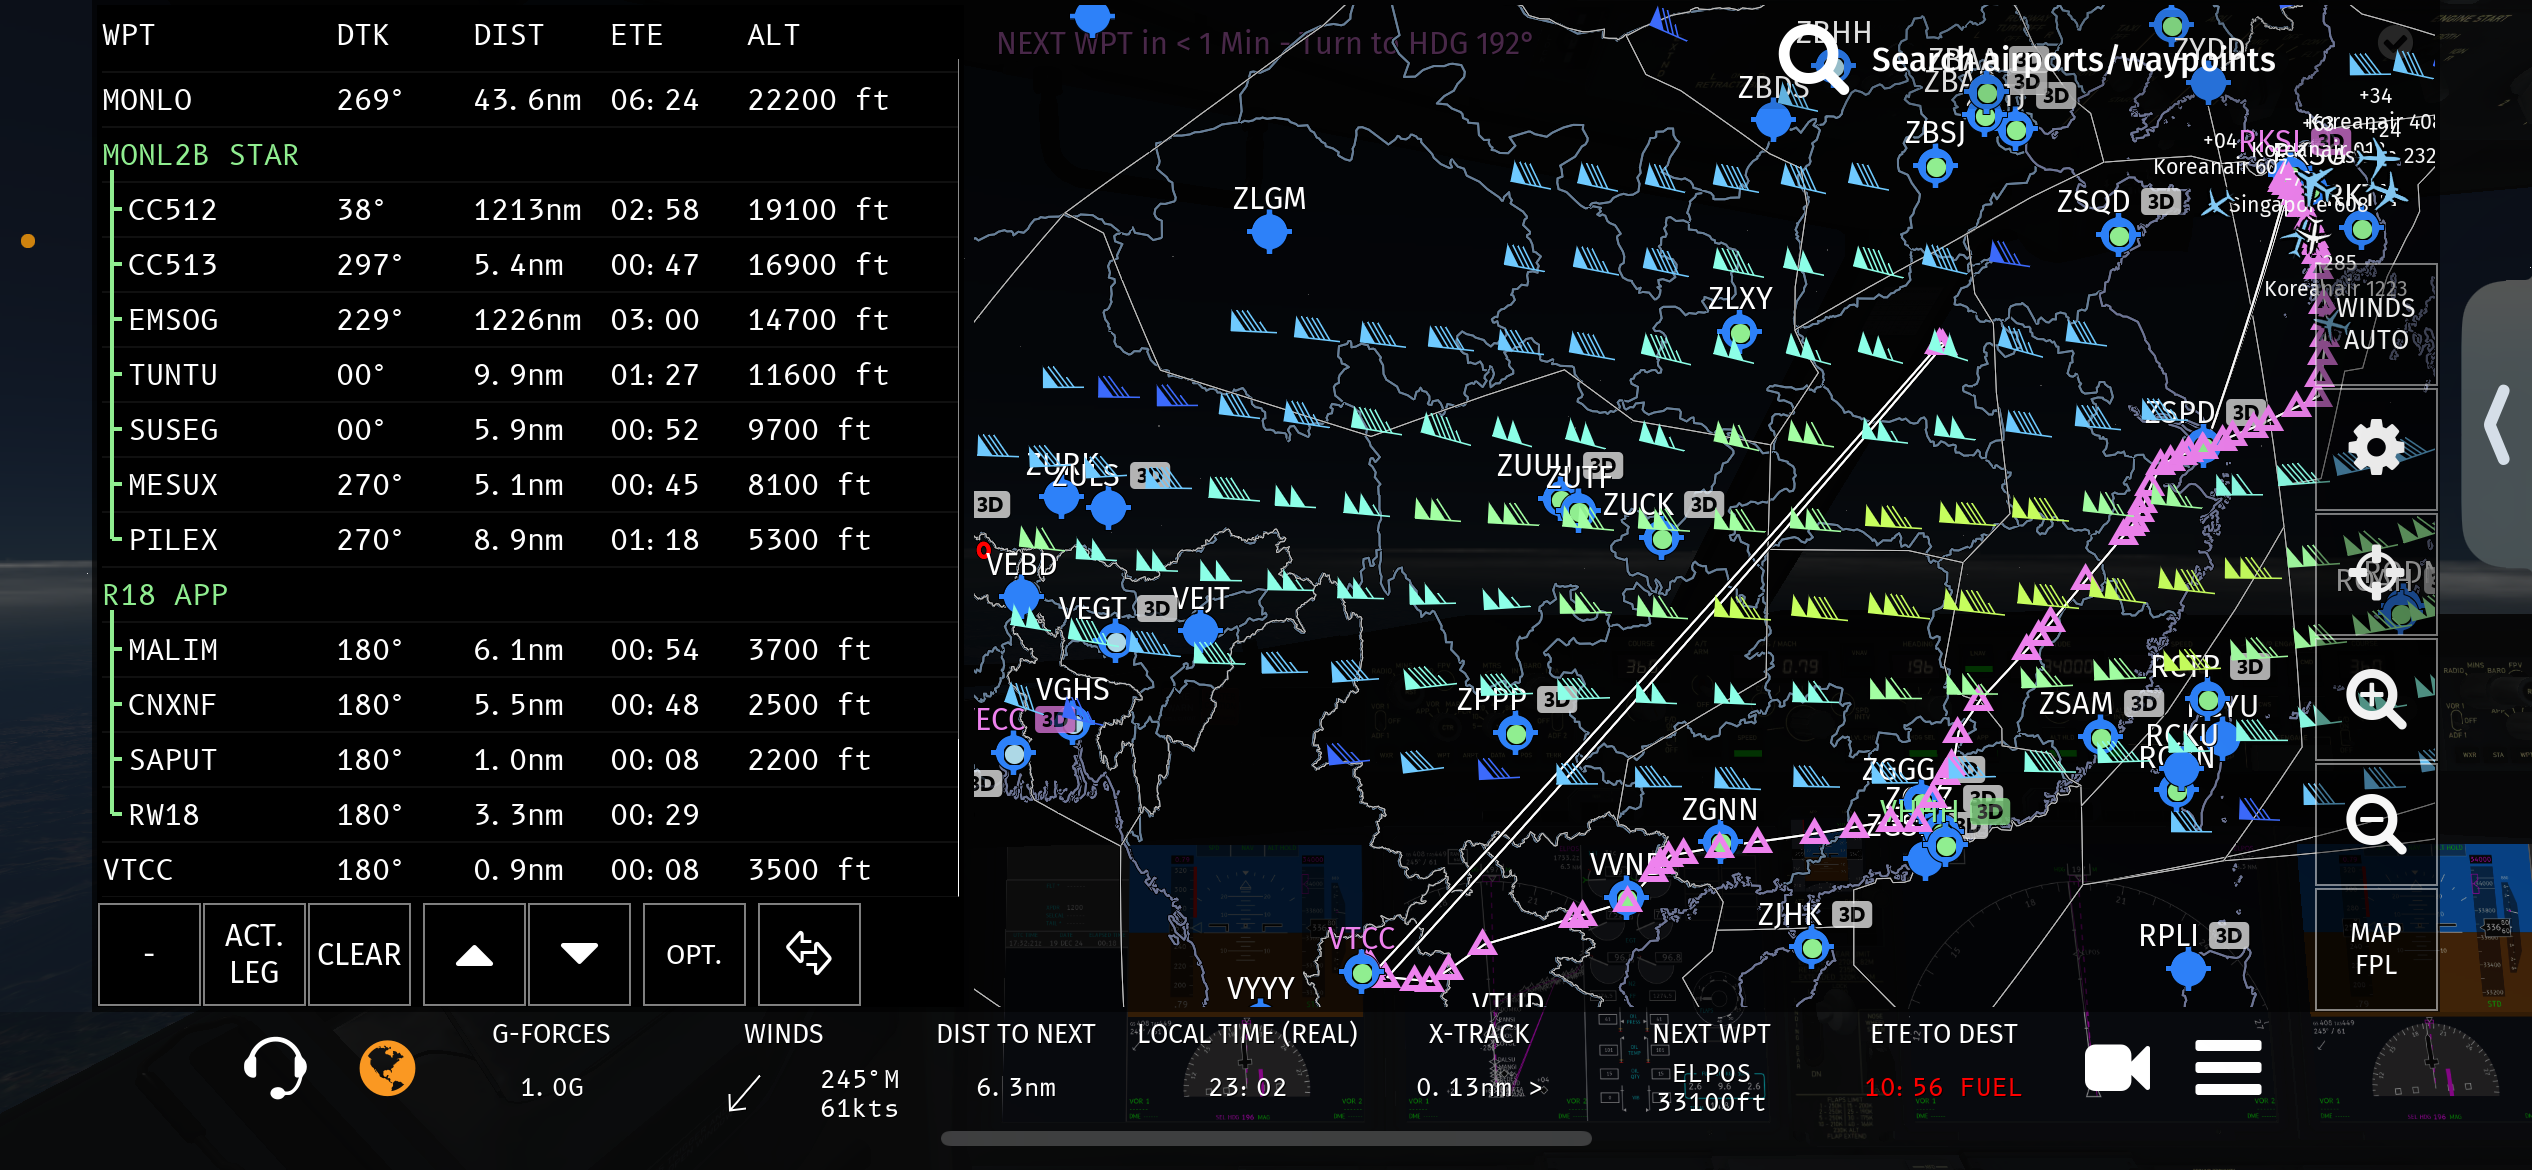Screen dimensions: 2532x1170
Task: Toggle MAP FPL view
Action: tap(2376, 949)
